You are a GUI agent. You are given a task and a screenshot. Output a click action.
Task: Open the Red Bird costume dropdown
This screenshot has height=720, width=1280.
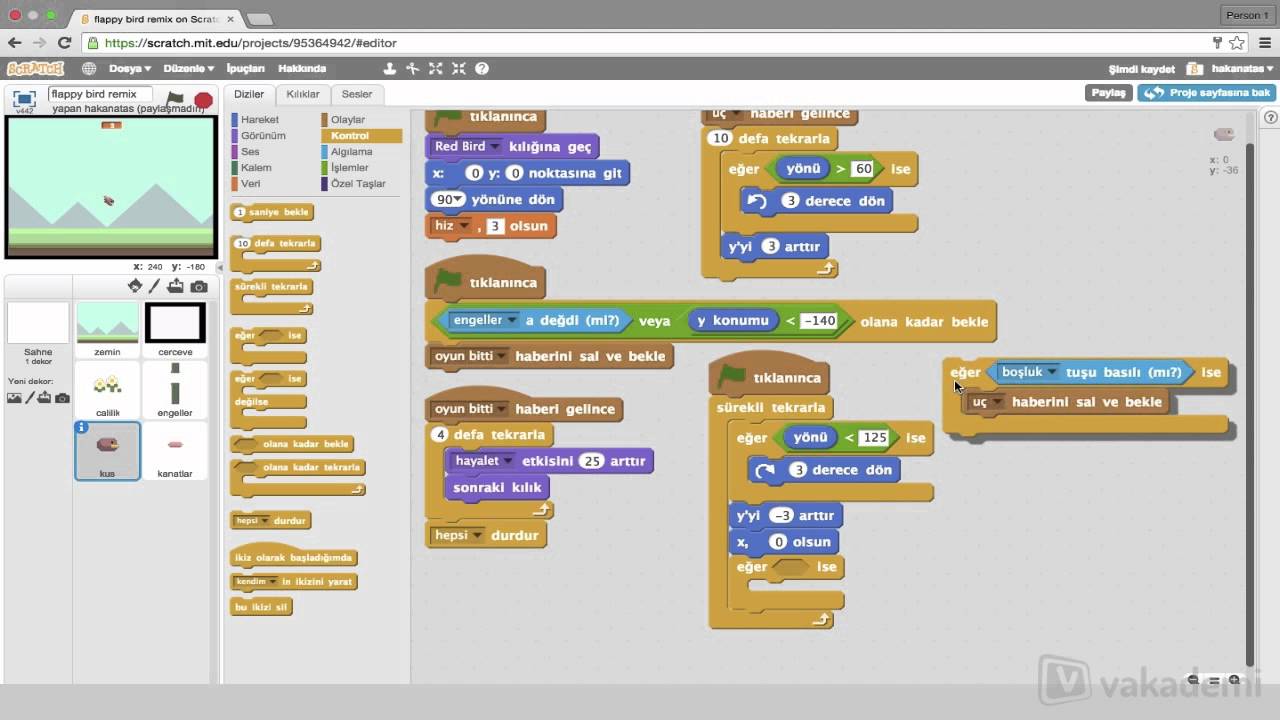tap(494, 147)
